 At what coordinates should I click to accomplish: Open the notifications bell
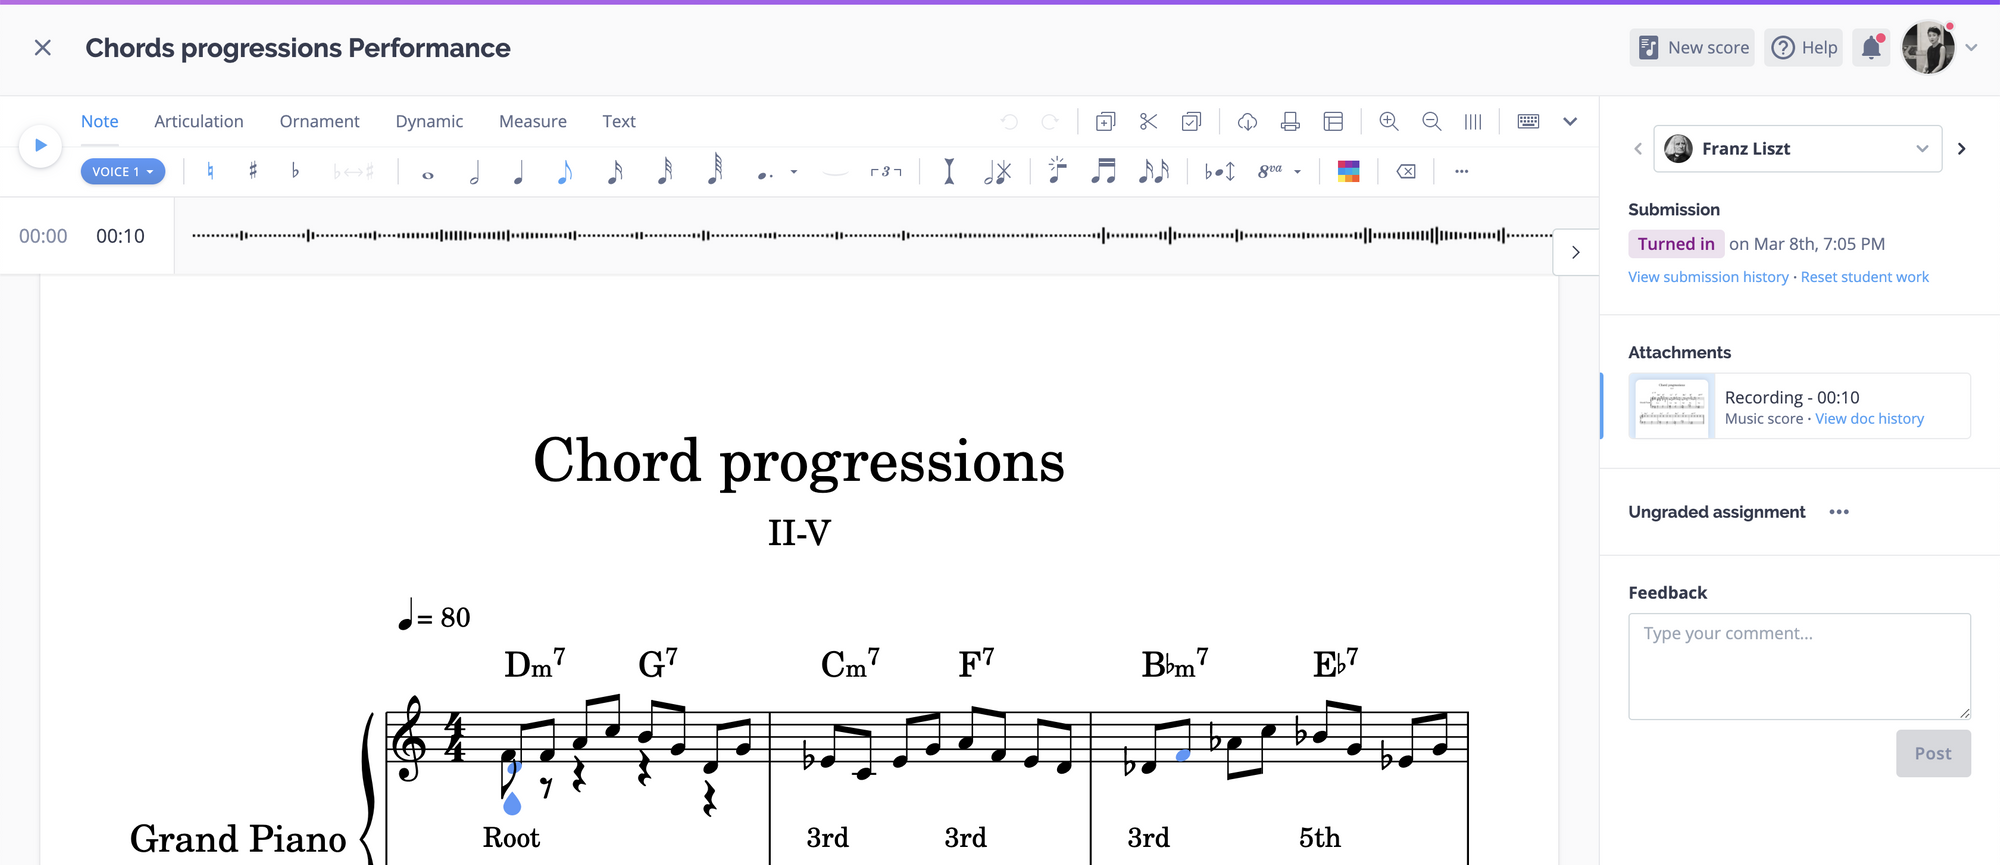coord(1871,47)
